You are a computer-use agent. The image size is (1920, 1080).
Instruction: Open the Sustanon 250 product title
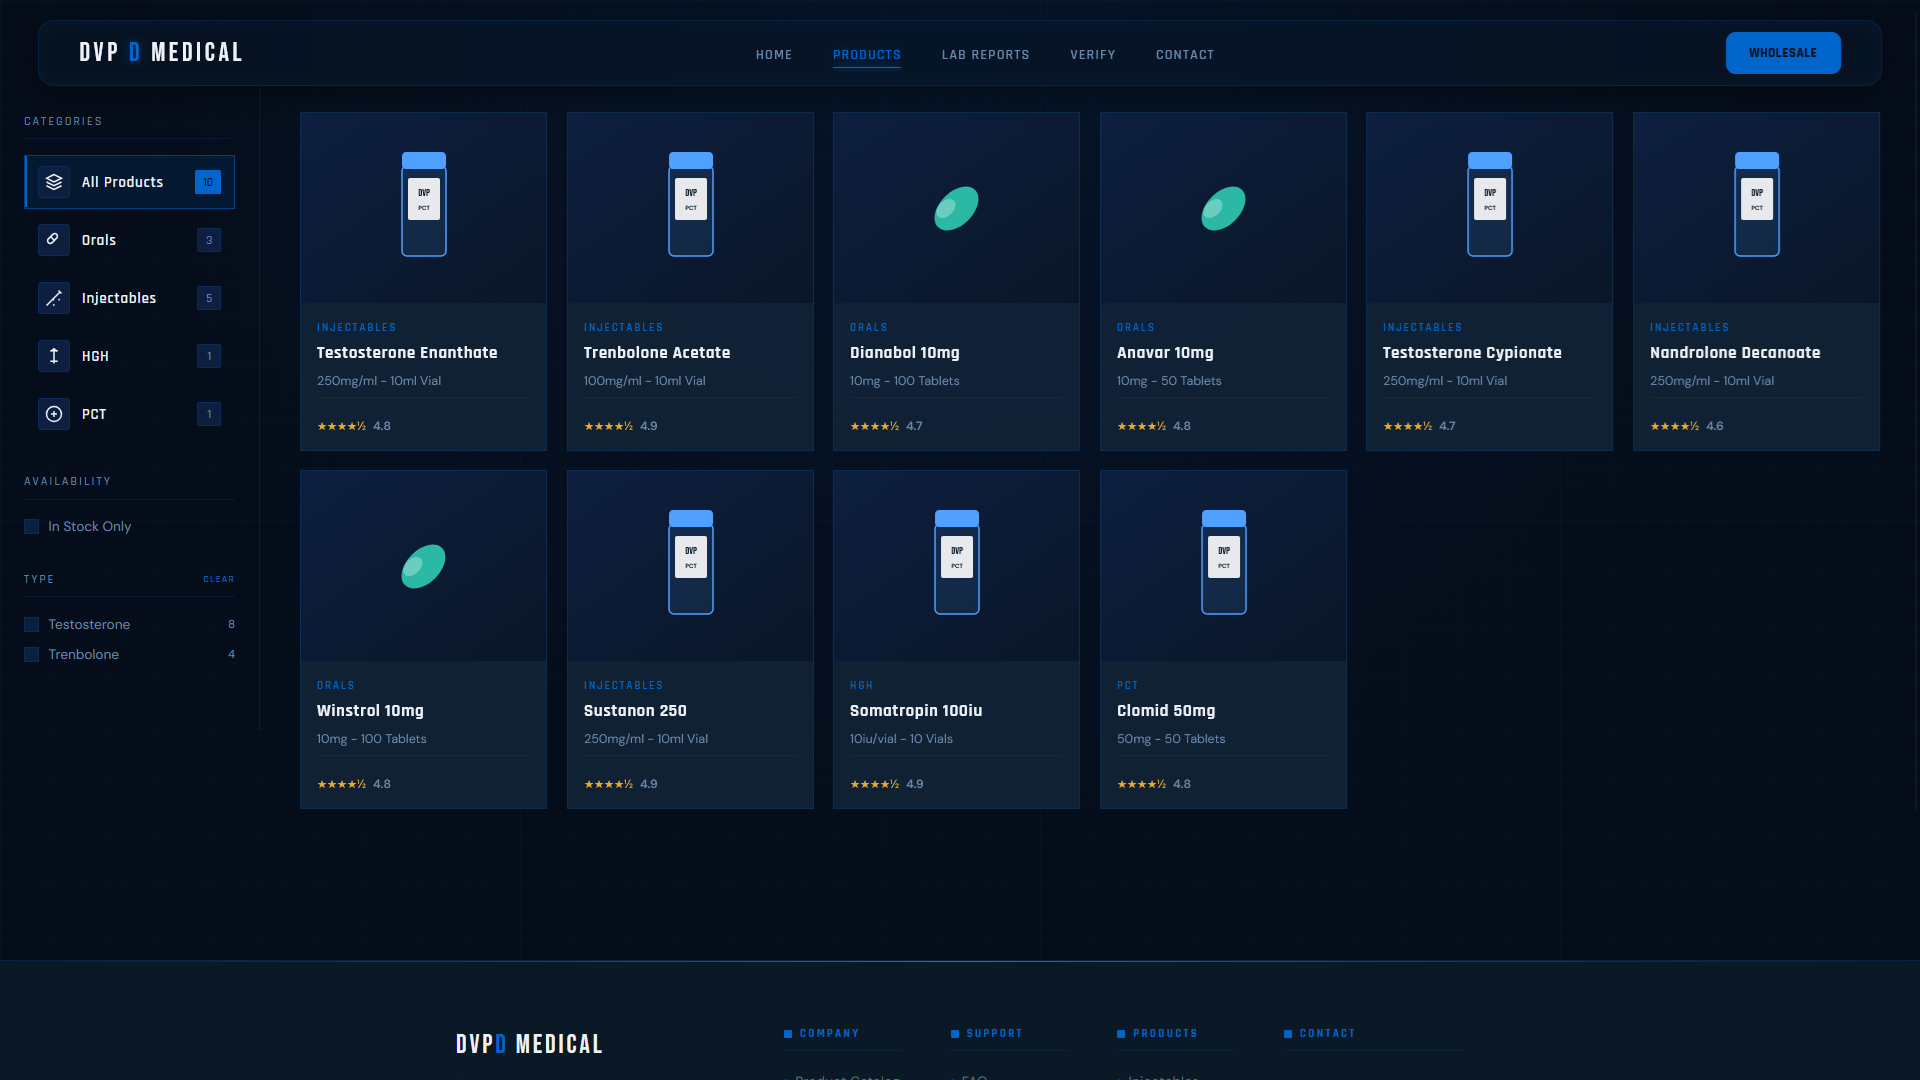coord(635,711)
